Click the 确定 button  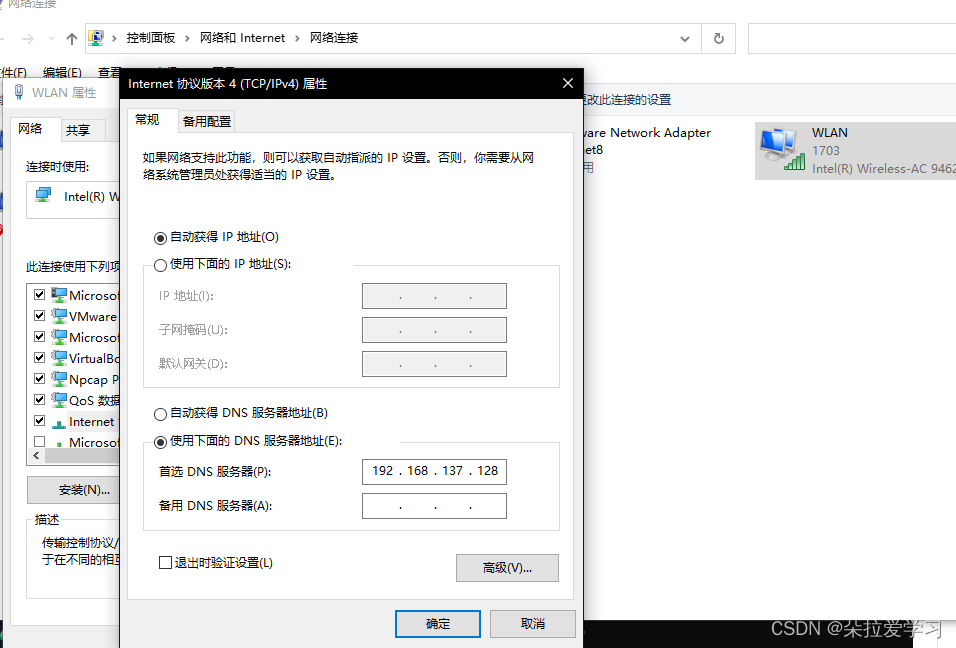point(437,623)
